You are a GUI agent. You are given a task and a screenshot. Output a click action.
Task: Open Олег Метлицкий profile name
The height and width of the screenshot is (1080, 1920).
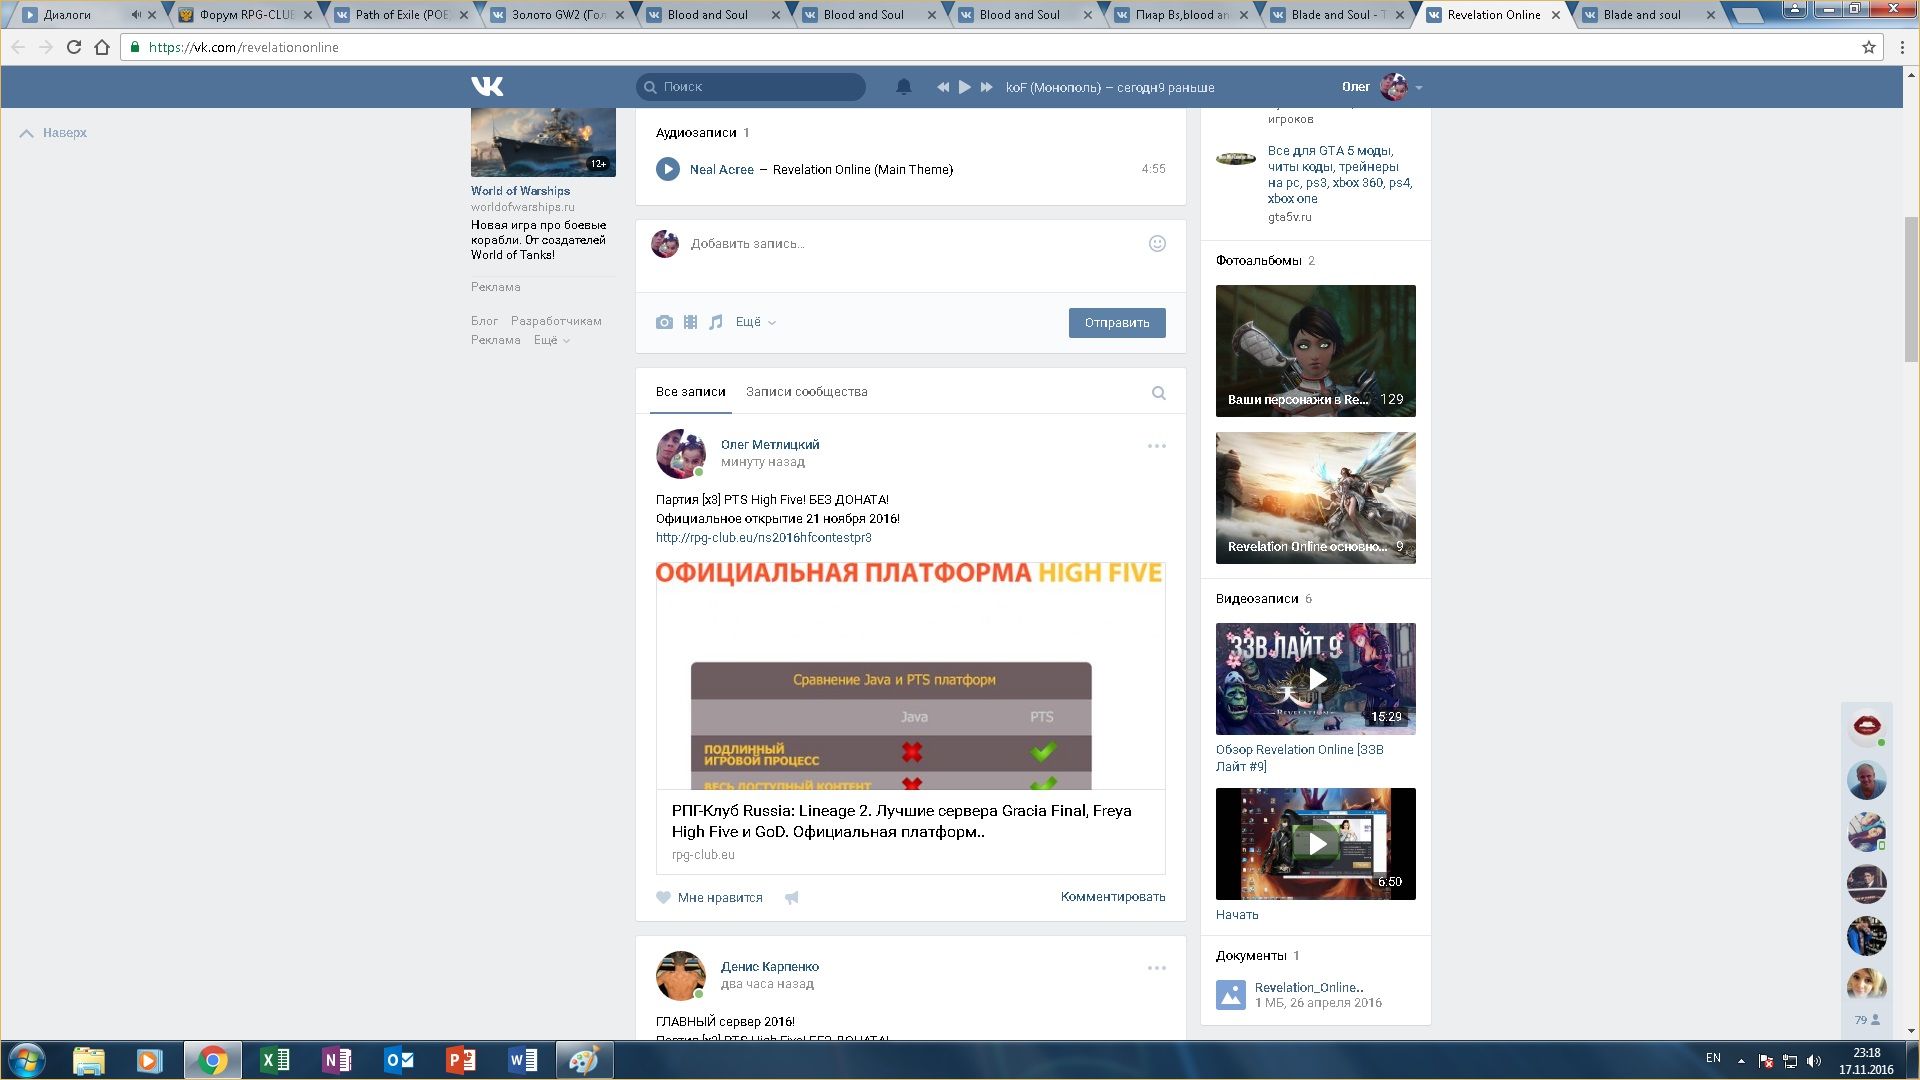click(769, 444)
